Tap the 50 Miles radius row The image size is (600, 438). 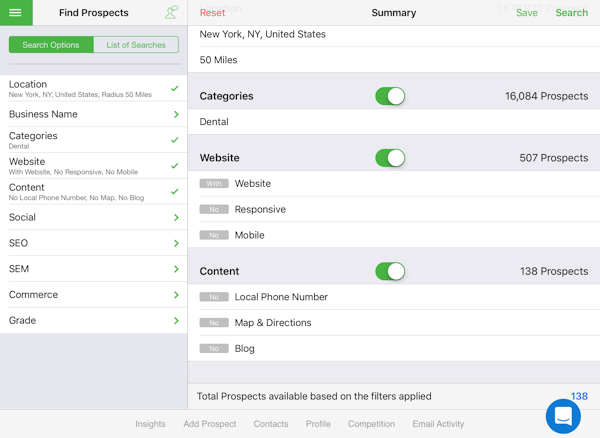[394, 60]
